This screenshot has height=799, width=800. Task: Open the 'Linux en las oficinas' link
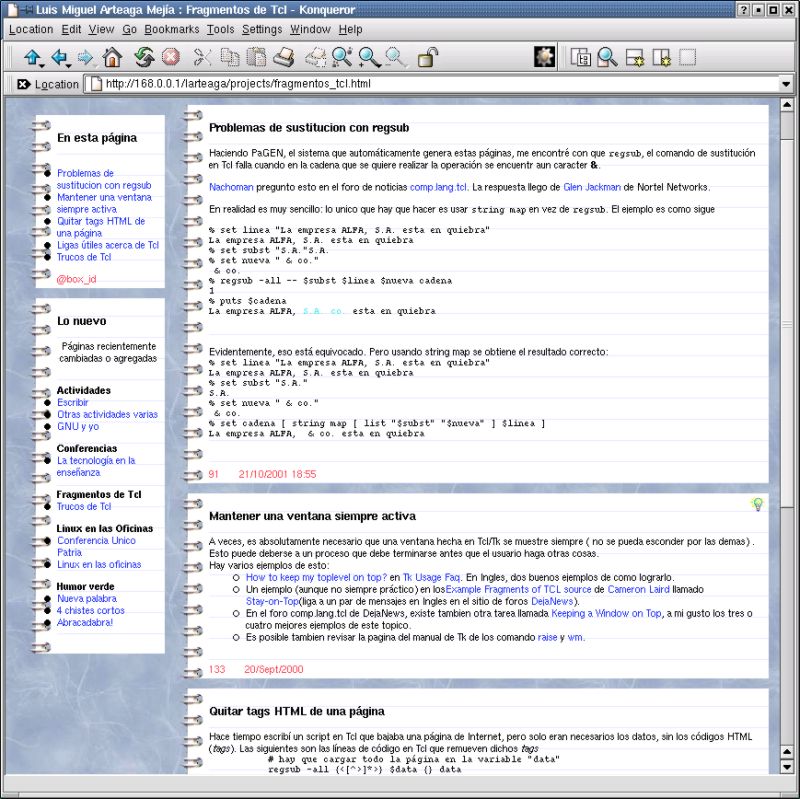pyautogui.click(x=99, y=564)
